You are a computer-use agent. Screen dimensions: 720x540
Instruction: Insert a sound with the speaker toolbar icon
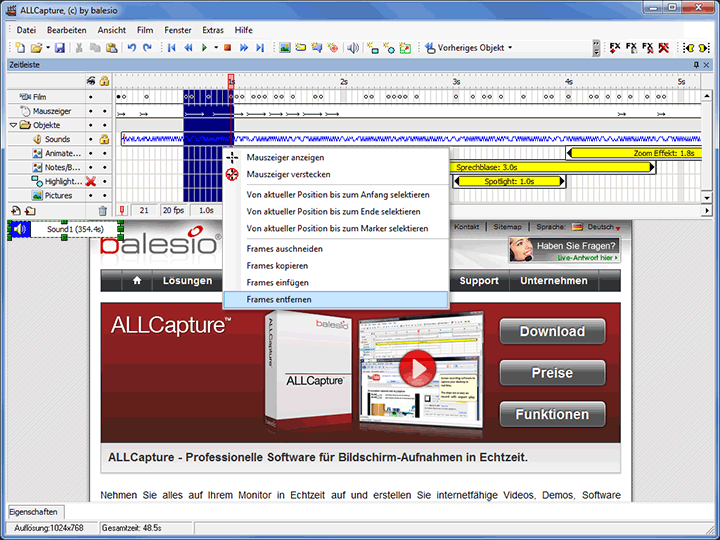point(353,48)
